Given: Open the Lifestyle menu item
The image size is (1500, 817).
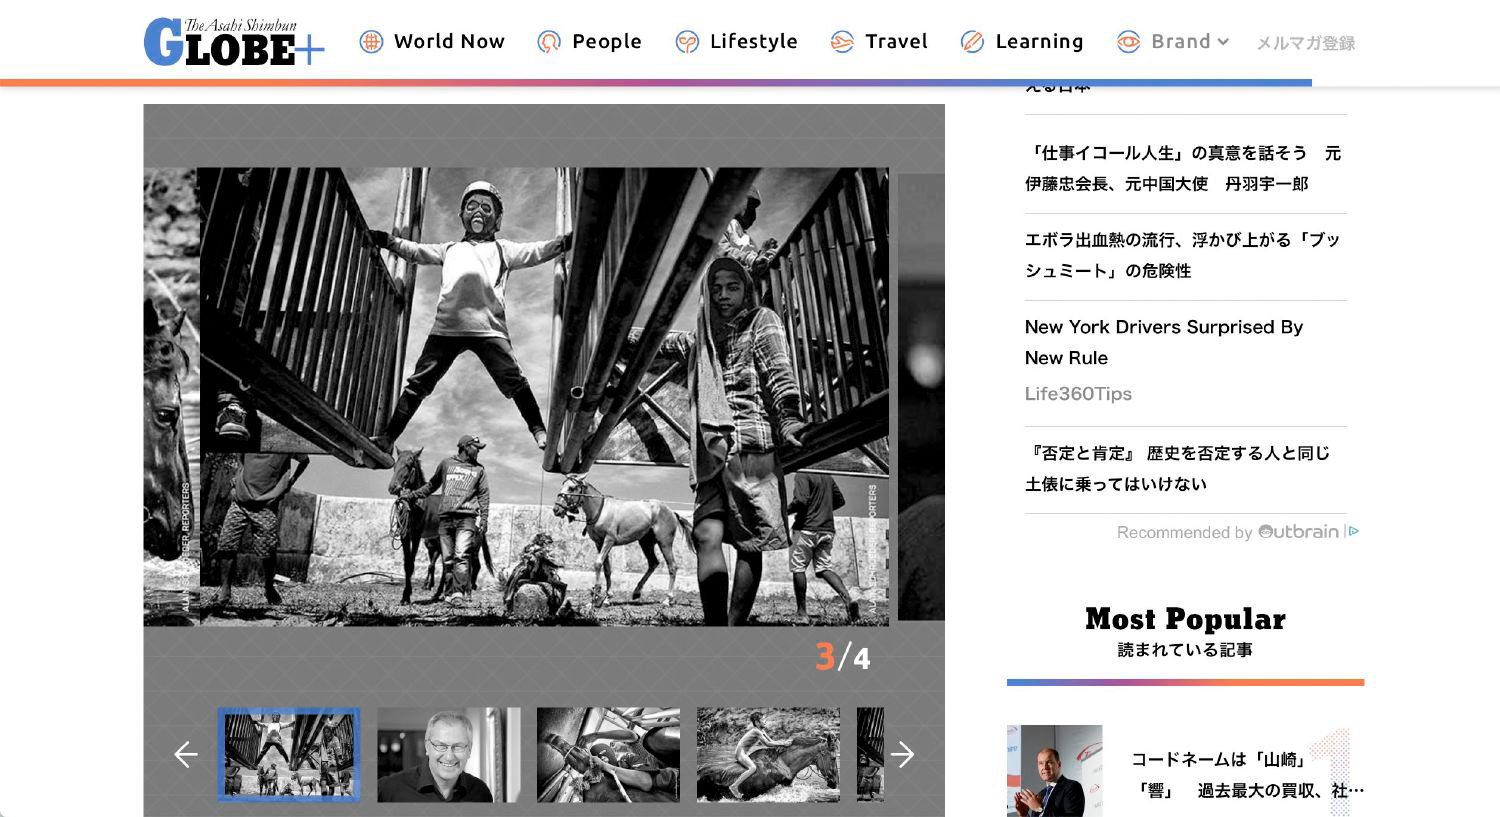Looking at the screenshot, I should pos(753,41).
